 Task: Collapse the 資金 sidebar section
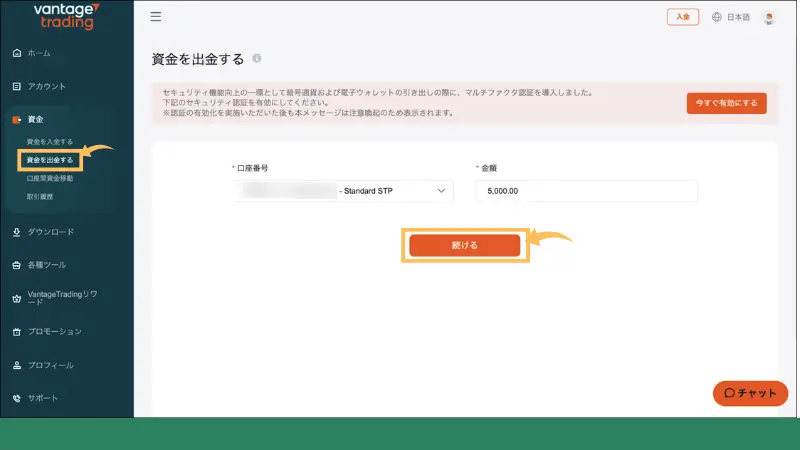tap(35, 119)
